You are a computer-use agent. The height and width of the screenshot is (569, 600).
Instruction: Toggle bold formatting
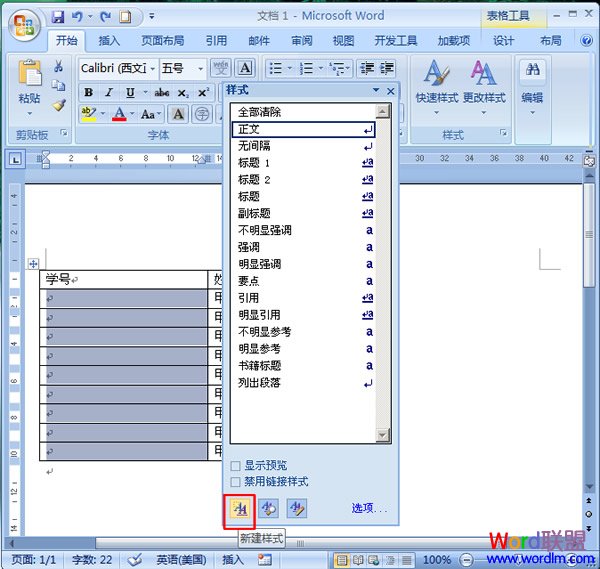[x=88, y=92]
